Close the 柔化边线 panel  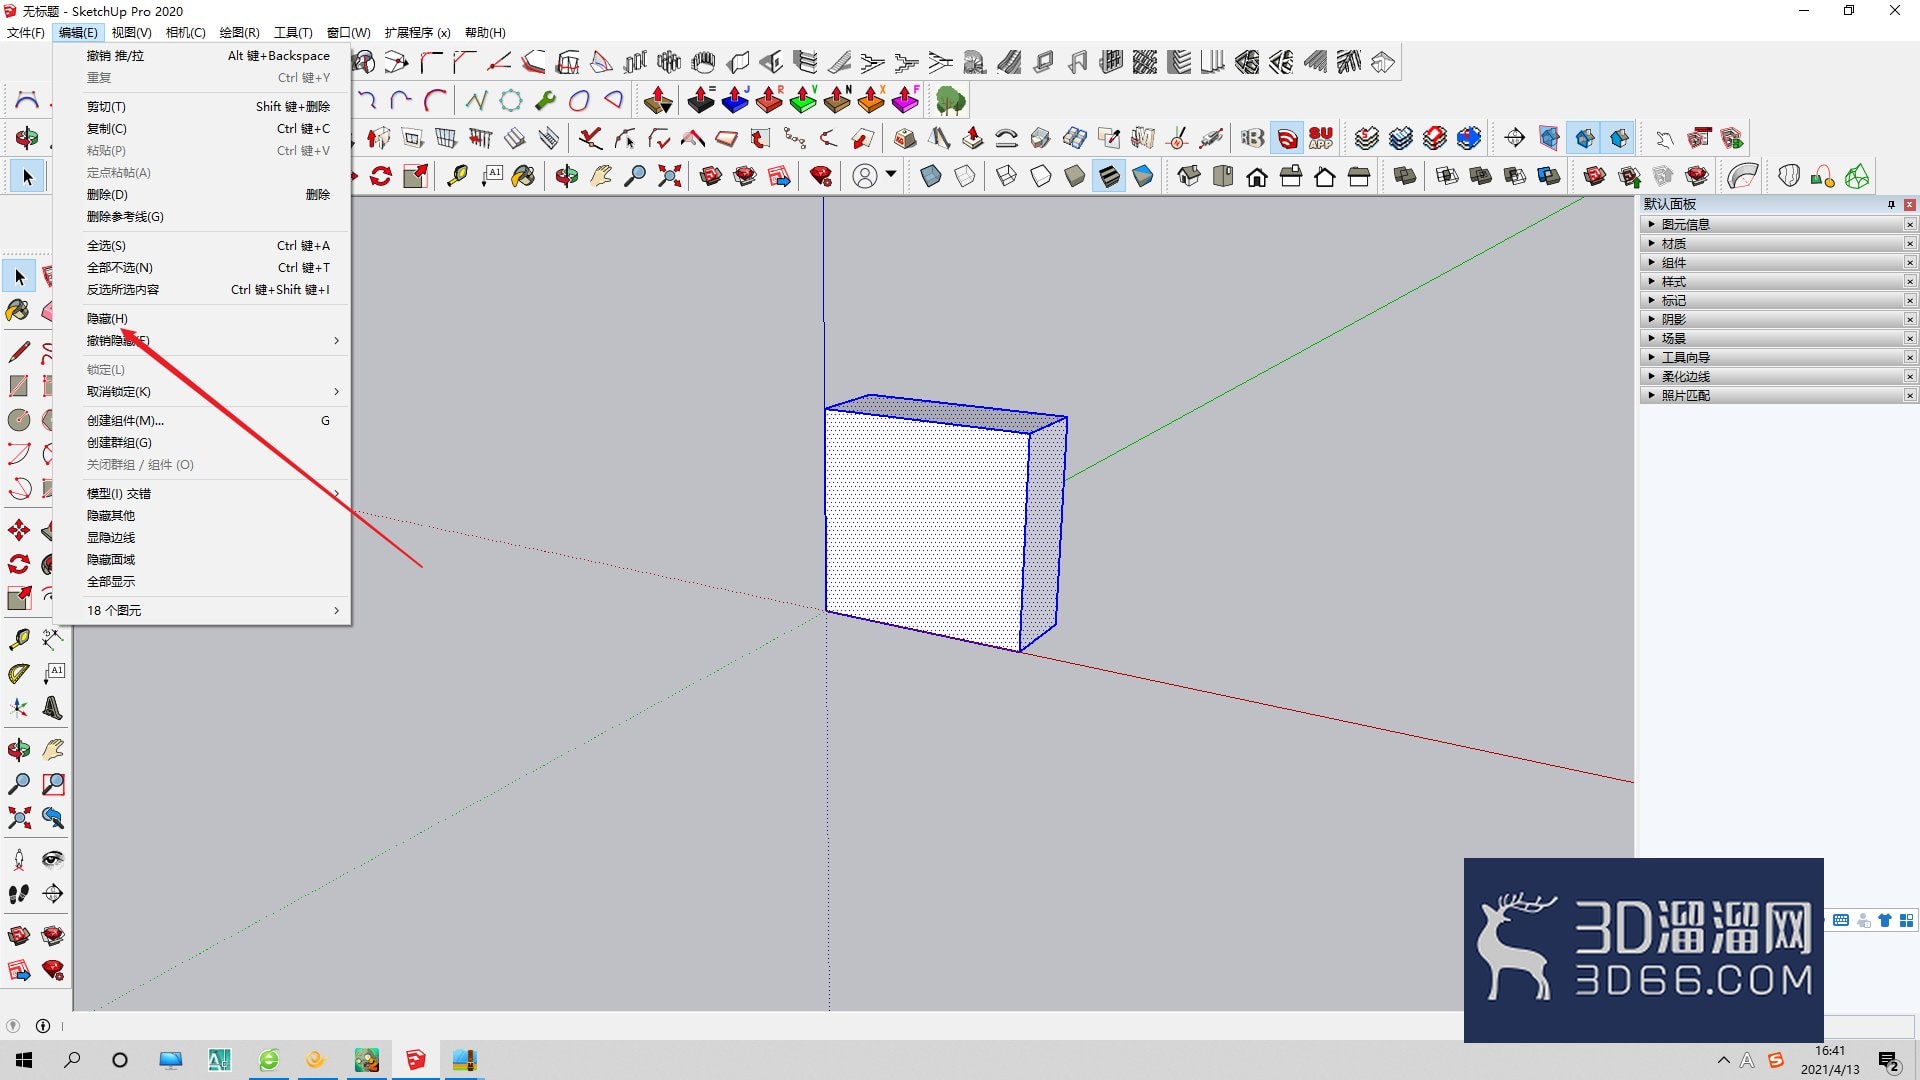coord(1910,377)
